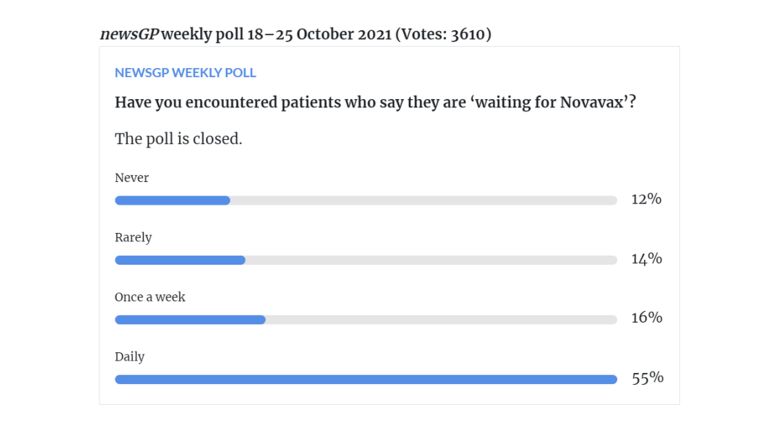The width and height of the screenshot is (760, 446).
Task: Click 'The poll is closed.' notice
Action: pos(179,139)
